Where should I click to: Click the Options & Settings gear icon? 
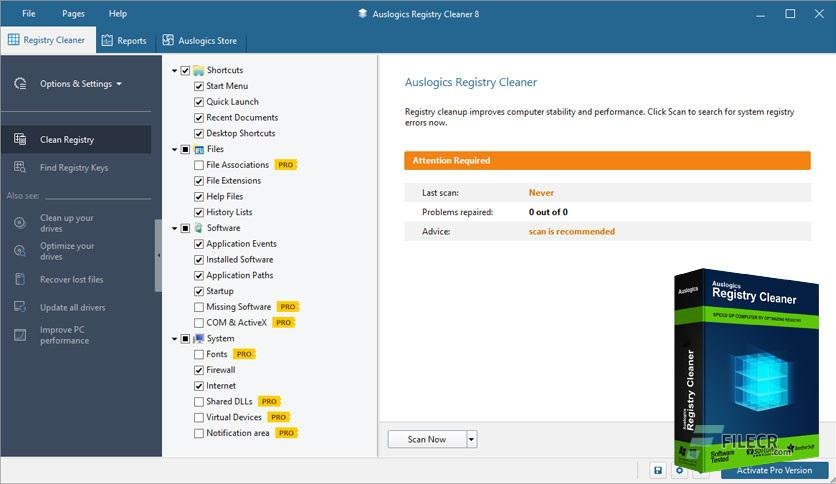(x=20, y=84)
